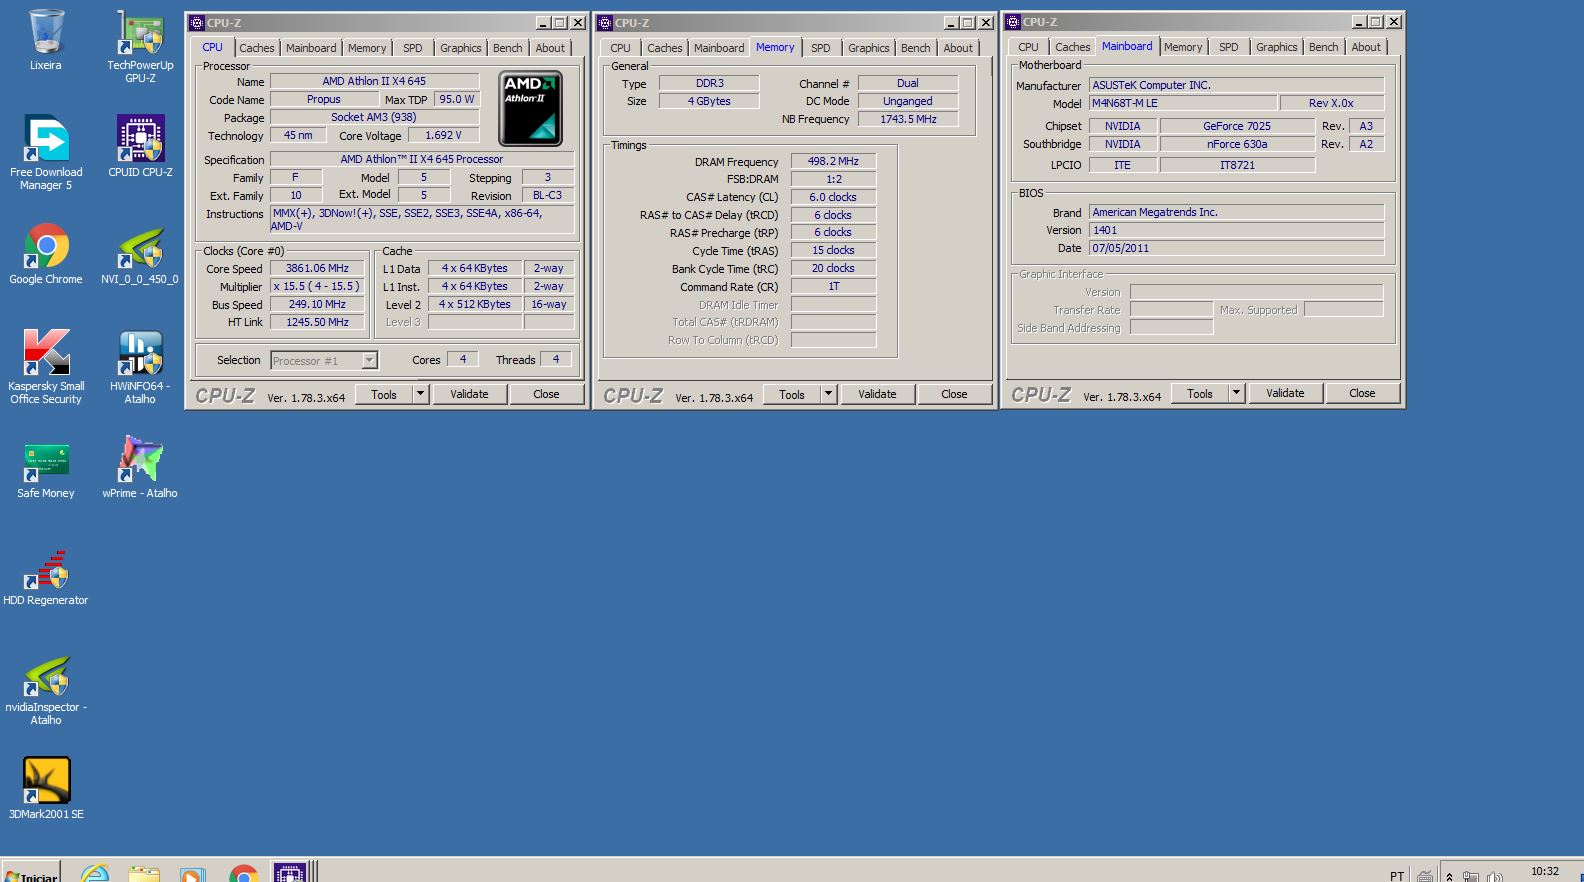Click Close button in Mainboard CPU-Z window
Image resolution: width=1584 pixels, height=882 pixels.
coord(1362,393)
